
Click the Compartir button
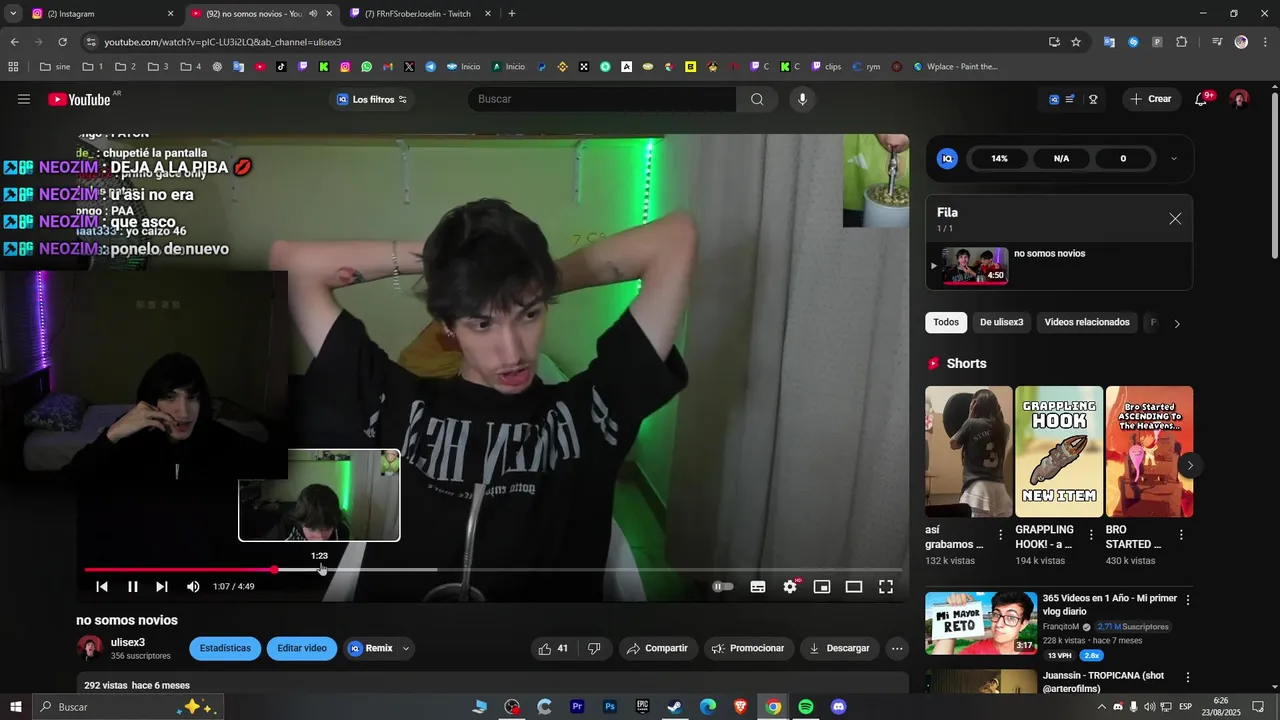coord(657,648)
